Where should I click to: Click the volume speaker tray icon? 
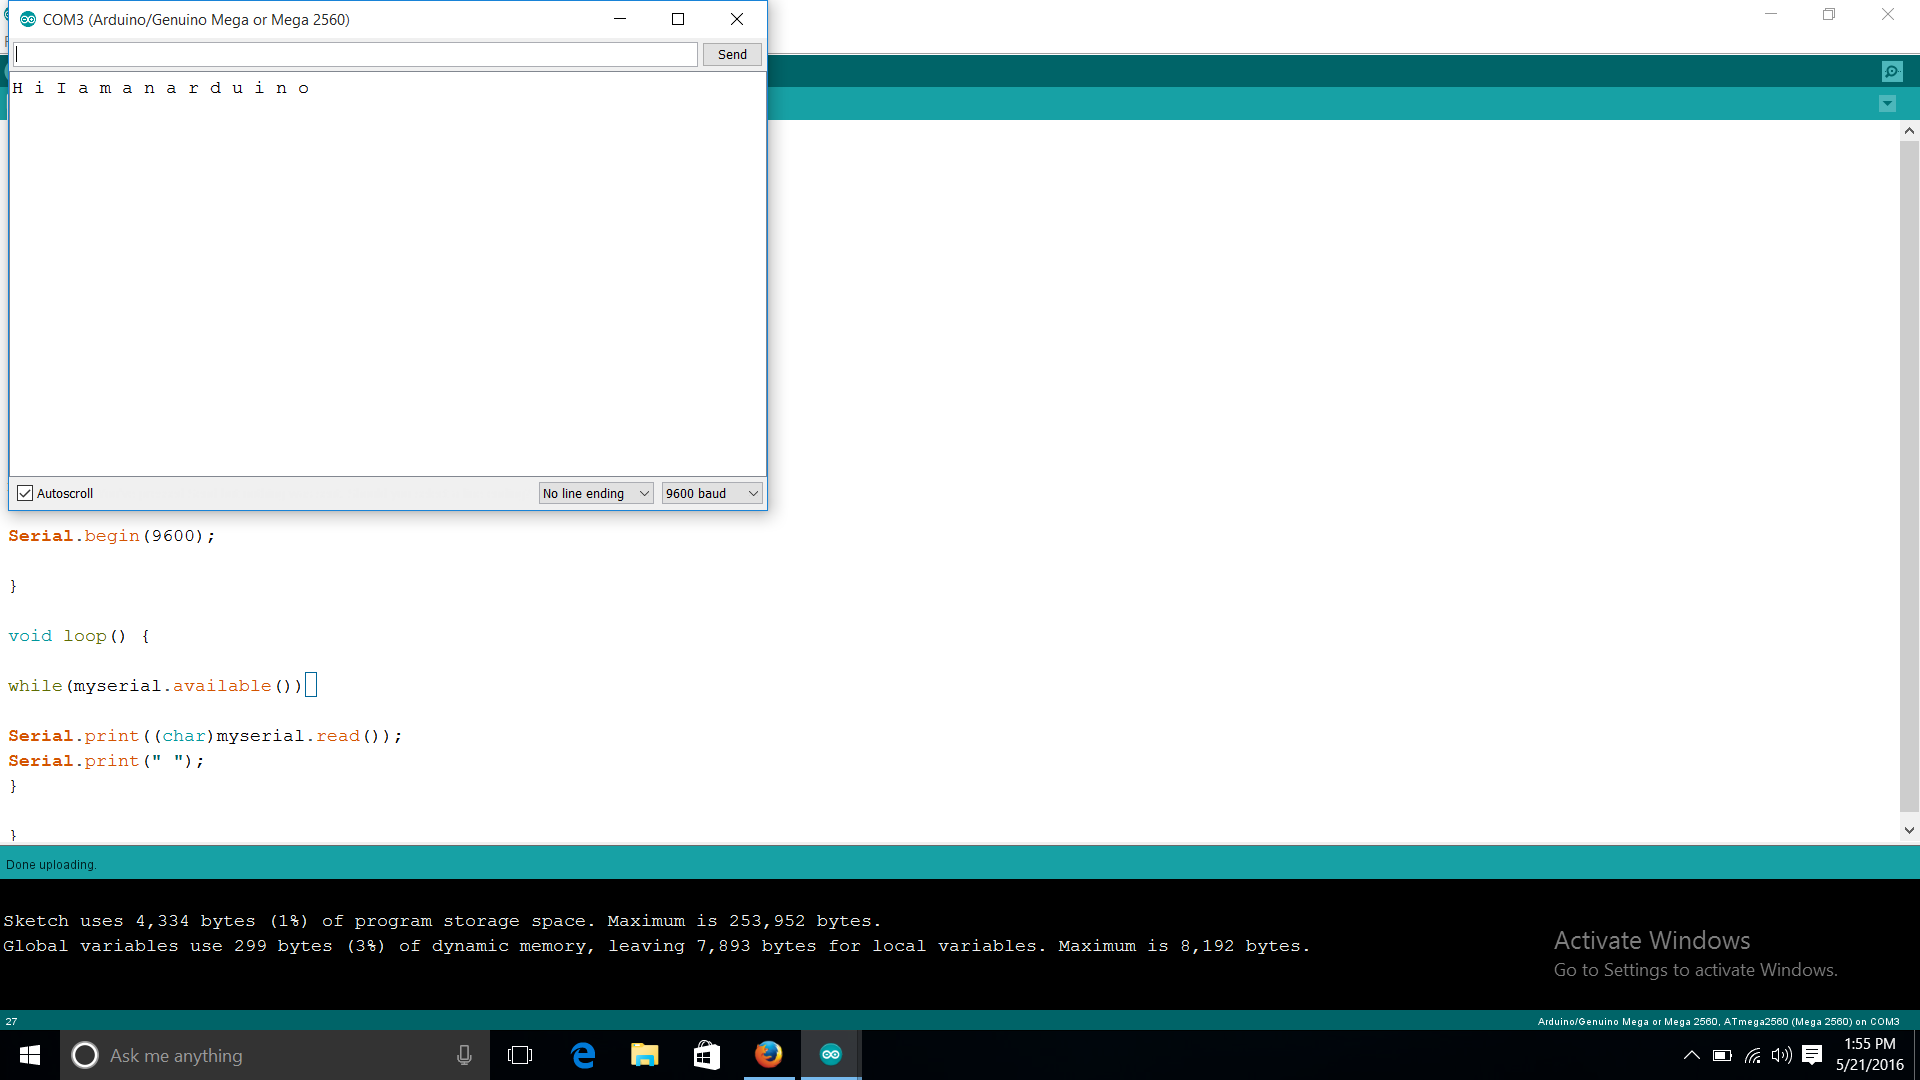1781,1055
